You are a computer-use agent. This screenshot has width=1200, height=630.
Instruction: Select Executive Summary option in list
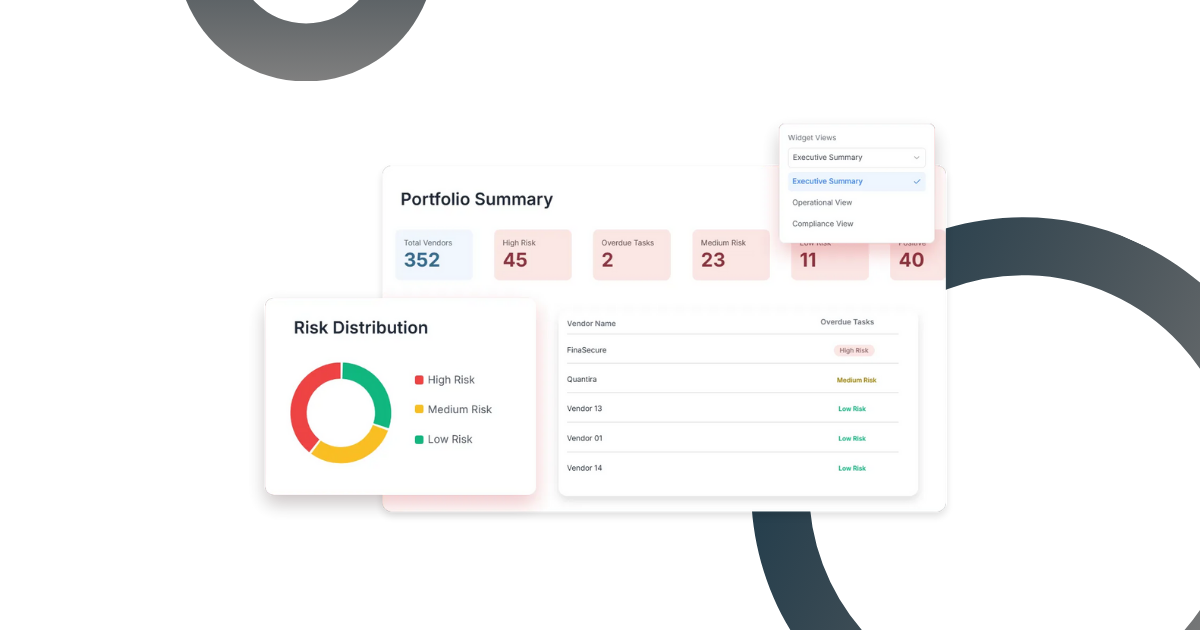[856, 181]
